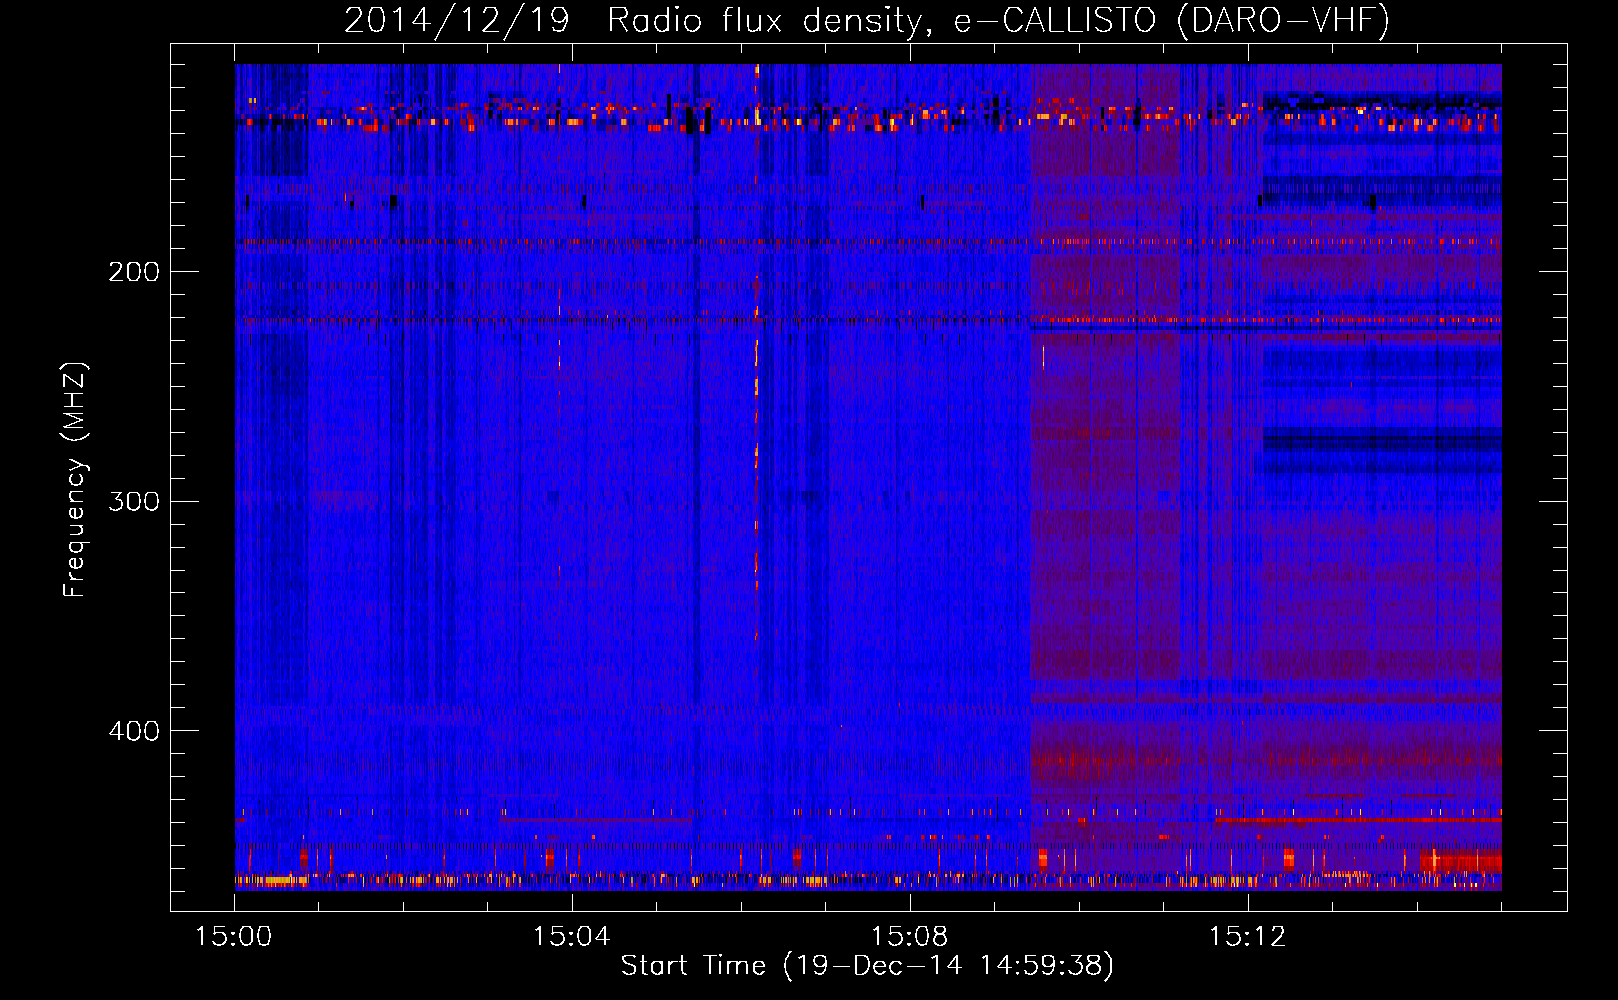Click the 15:08 time tick label
Image resolution: width=1618 pixels, height=1000 pixels.
pos(909,937)
